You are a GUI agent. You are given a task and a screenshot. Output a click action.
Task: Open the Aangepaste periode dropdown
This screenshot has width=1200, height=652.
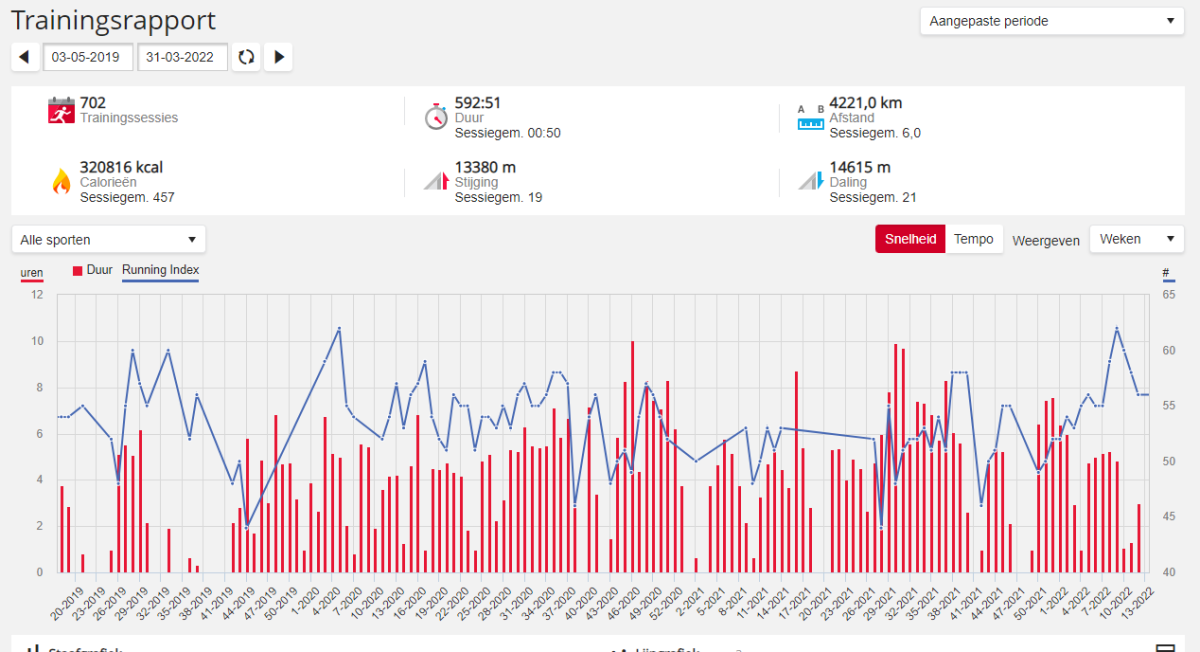coord(1051,21)
